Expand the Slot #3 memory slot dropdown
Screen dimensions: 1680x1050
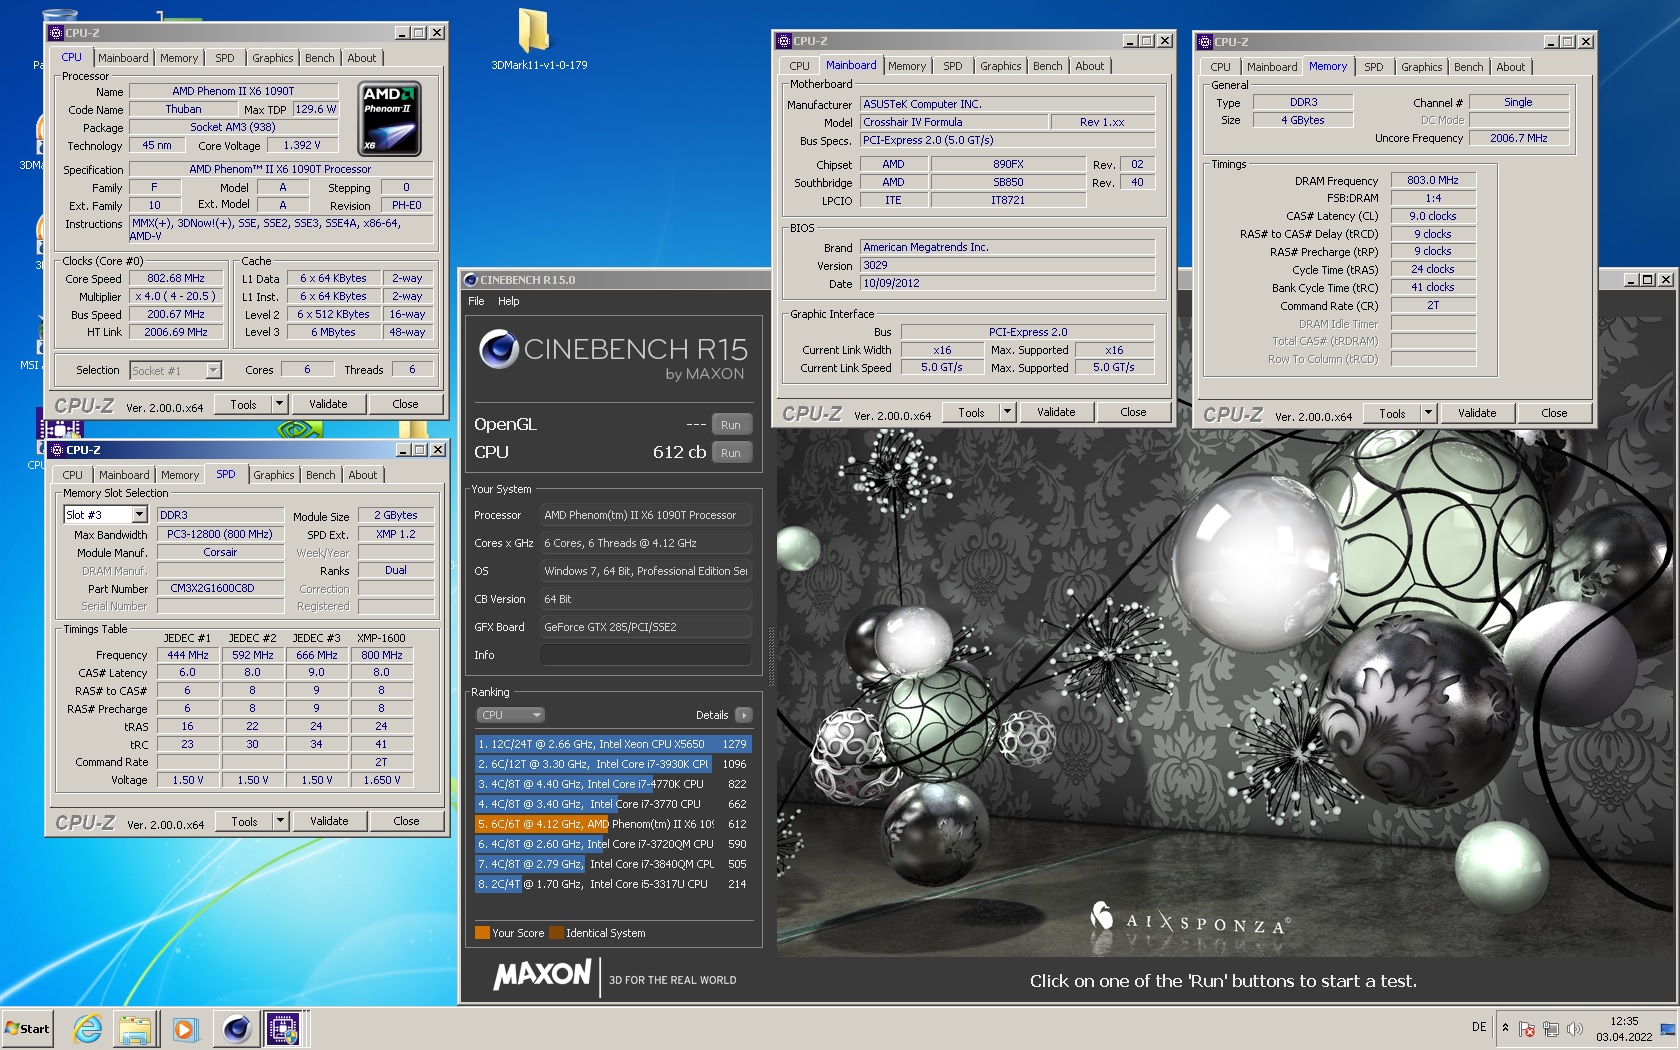tap(139, 515)
